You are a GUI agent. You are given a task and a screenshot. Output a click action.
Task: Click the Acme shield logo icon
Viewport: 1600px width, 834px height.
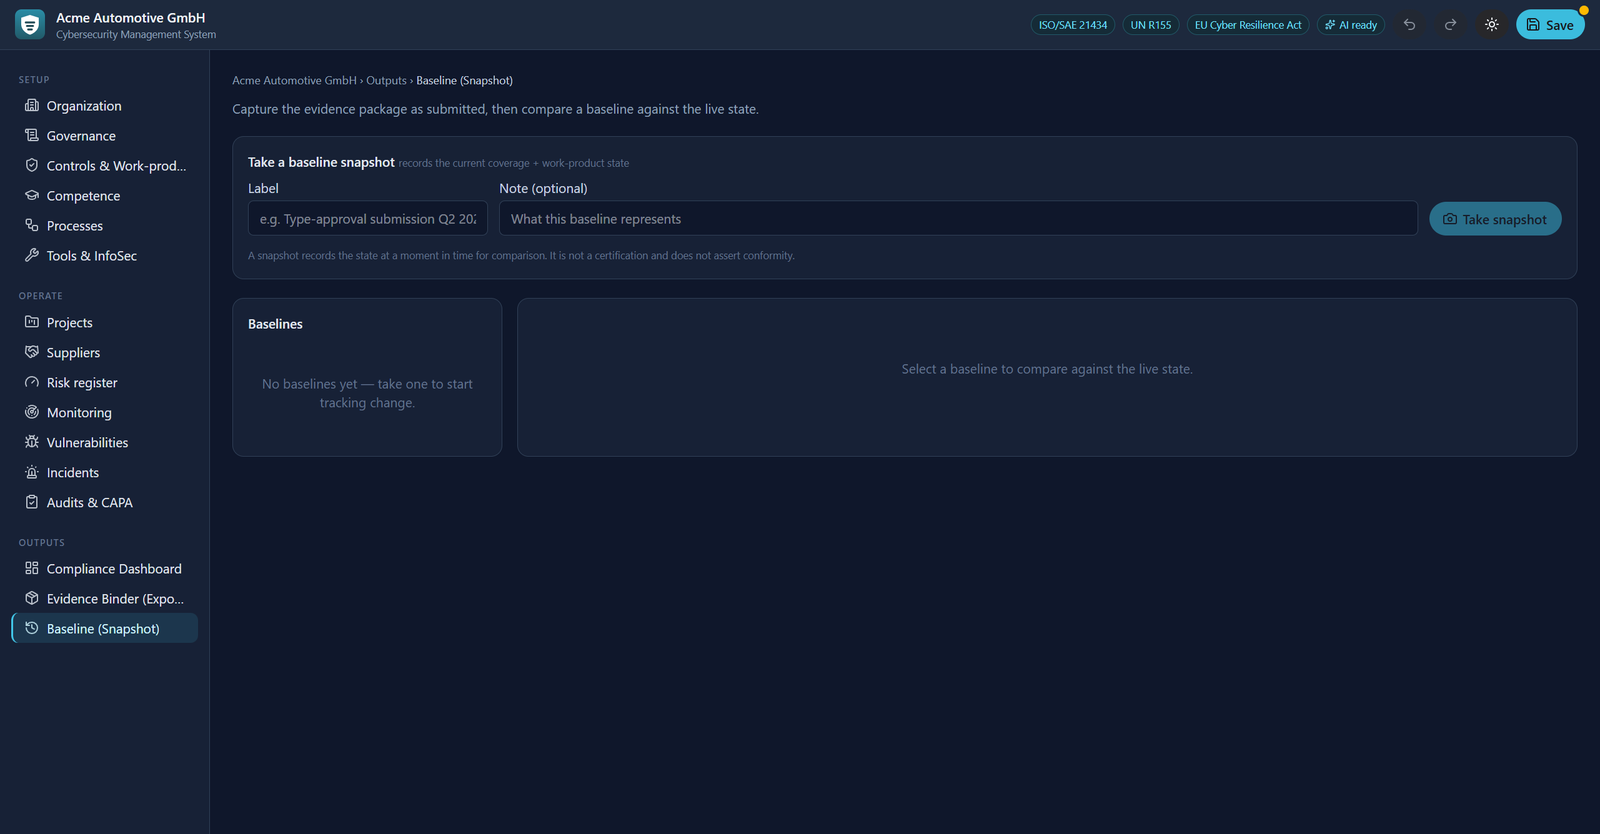[x=30, y=25]
